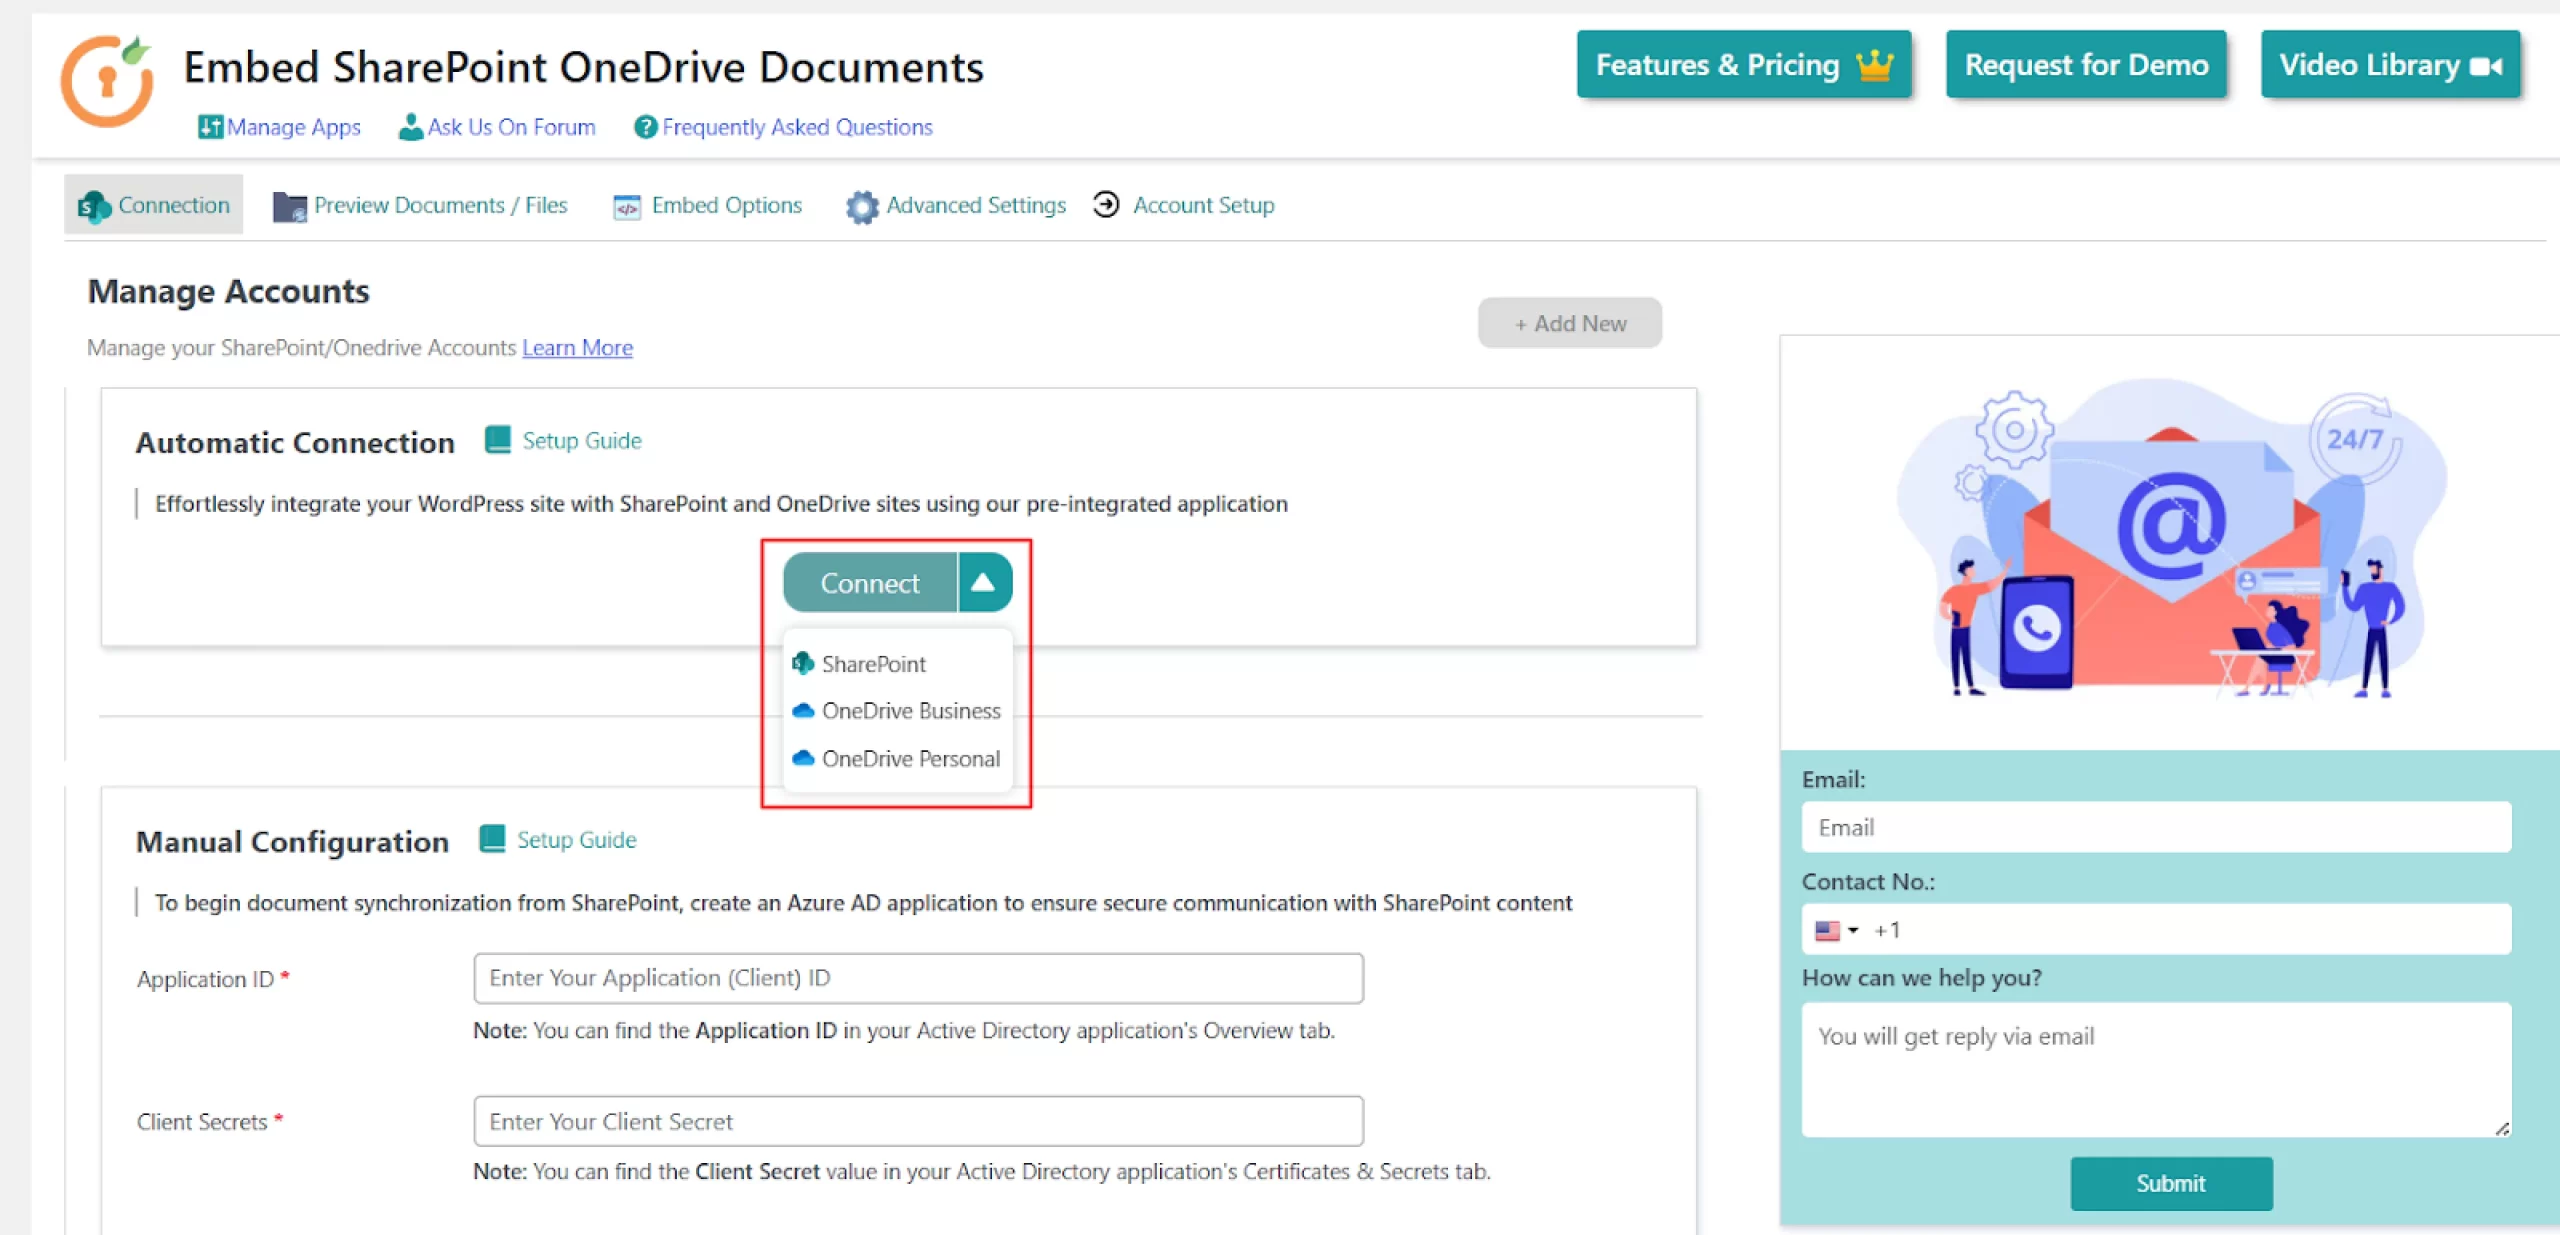Image resolution: width=2560 pixels, height=1235 pixels.
Task: Open the country code selector for Contact No.
Action: point(1835,930)
